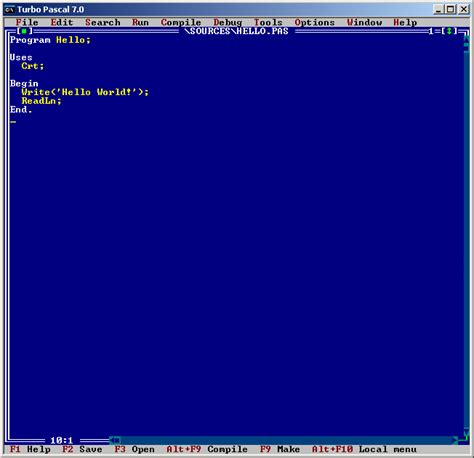Open the Window menu

364,22
